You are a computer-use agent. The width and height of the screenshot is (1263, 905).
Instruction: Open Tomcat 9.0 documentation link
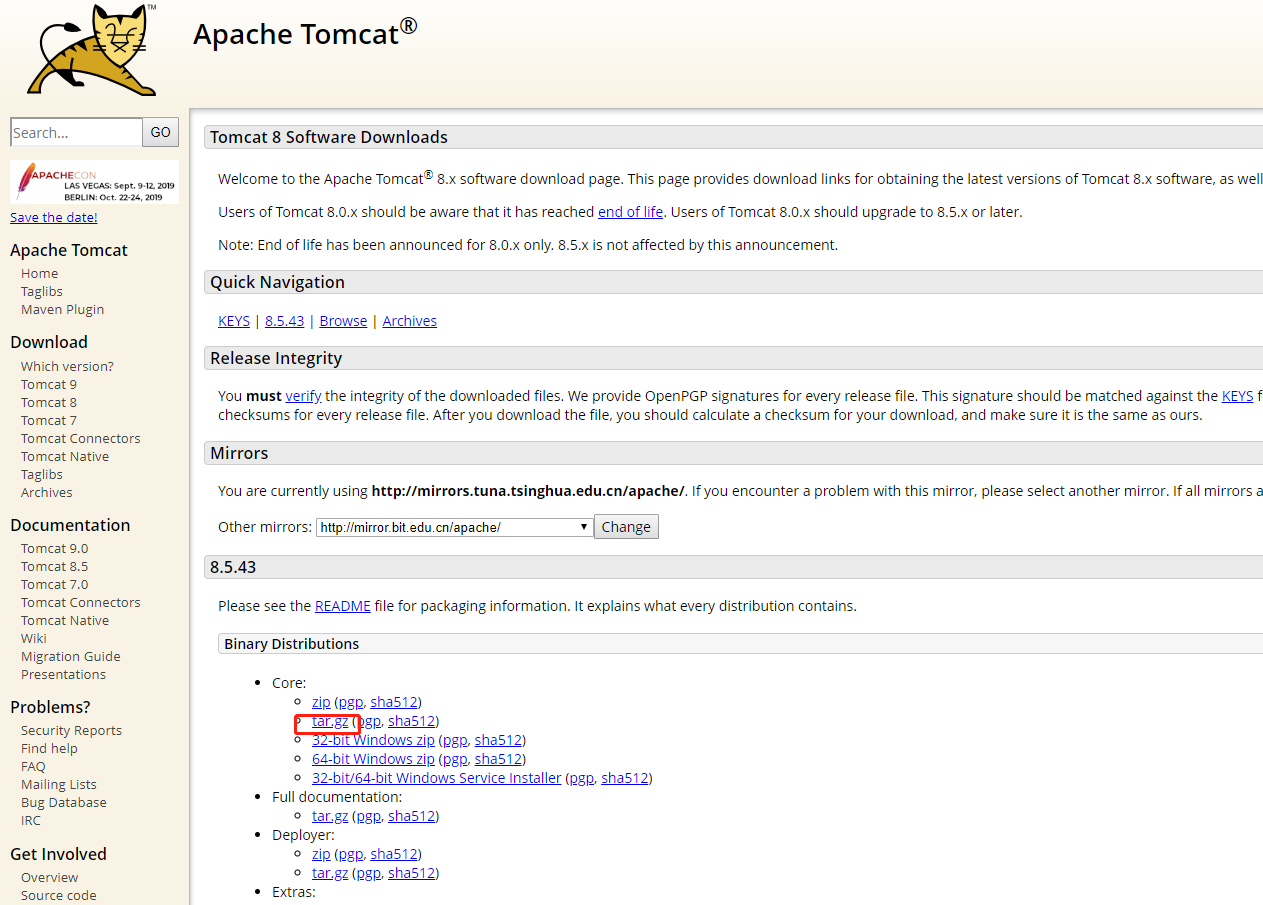tap(55, 548)
